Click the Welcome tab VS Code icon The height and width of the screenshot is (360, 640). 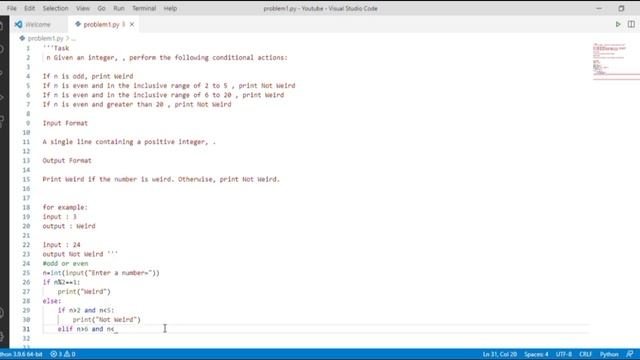18,24
